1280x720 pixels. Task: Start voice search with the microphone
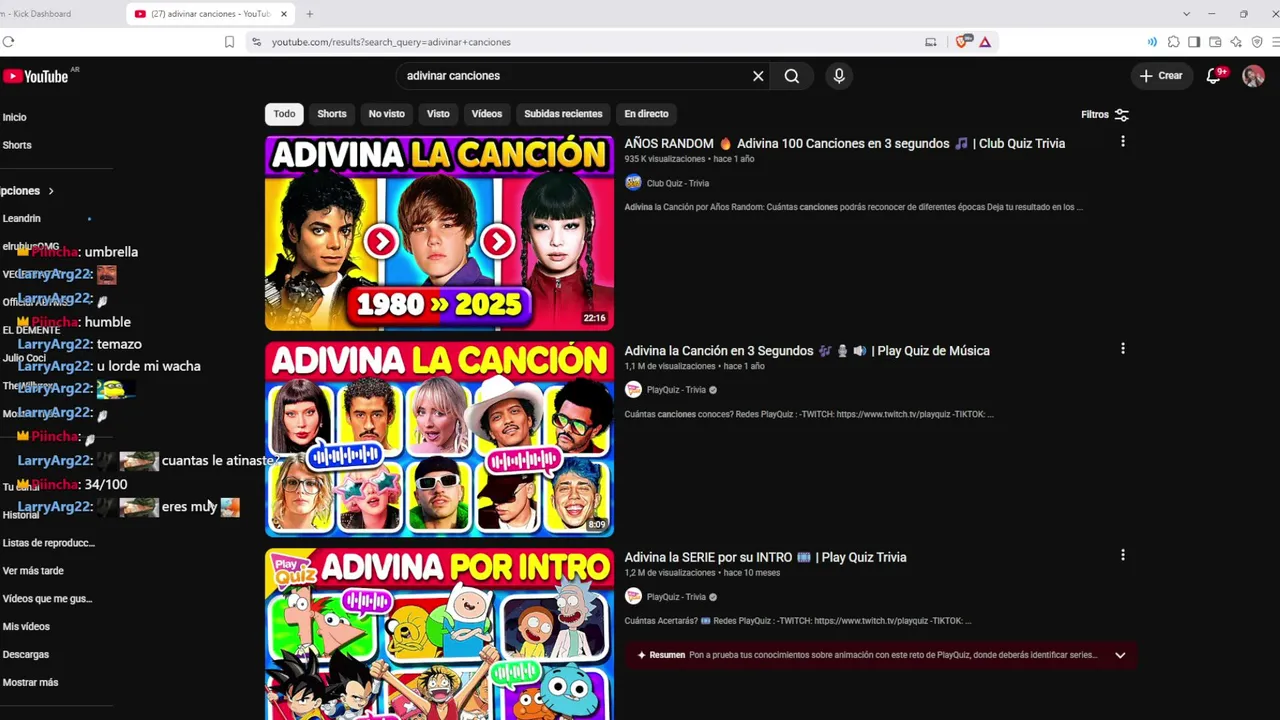coord(839,76)
